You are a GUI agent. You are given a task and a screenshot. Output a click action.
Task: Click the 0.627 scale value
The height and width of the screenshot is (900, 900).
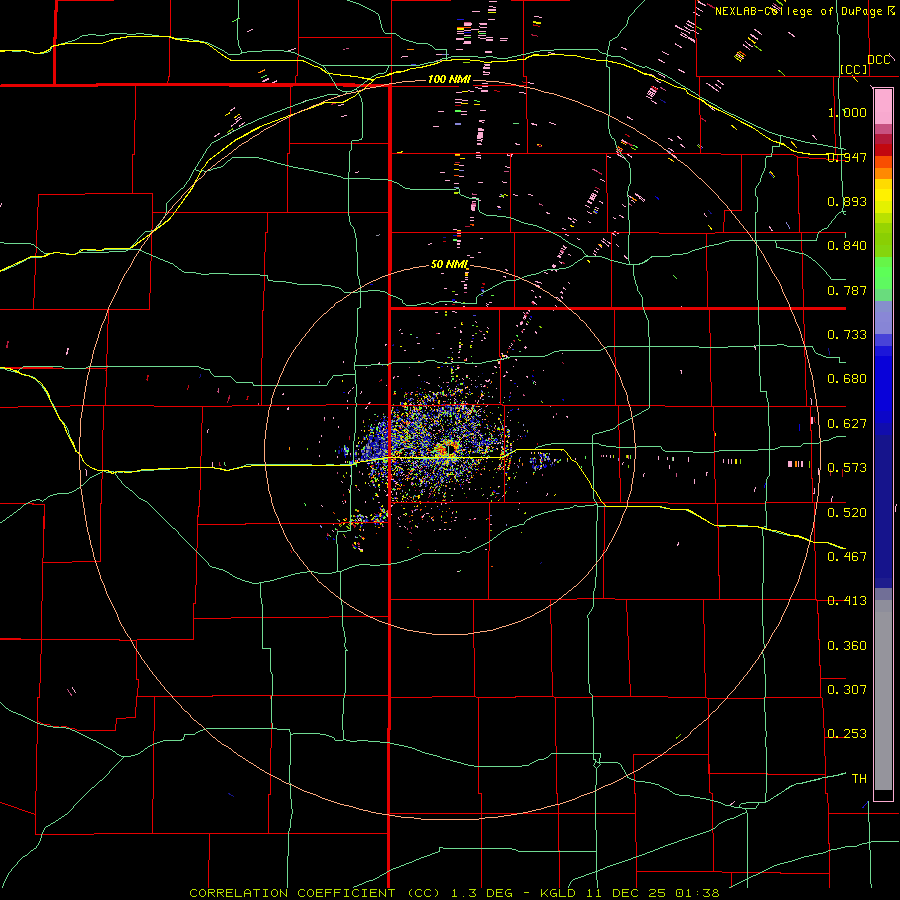click(847, 424)
